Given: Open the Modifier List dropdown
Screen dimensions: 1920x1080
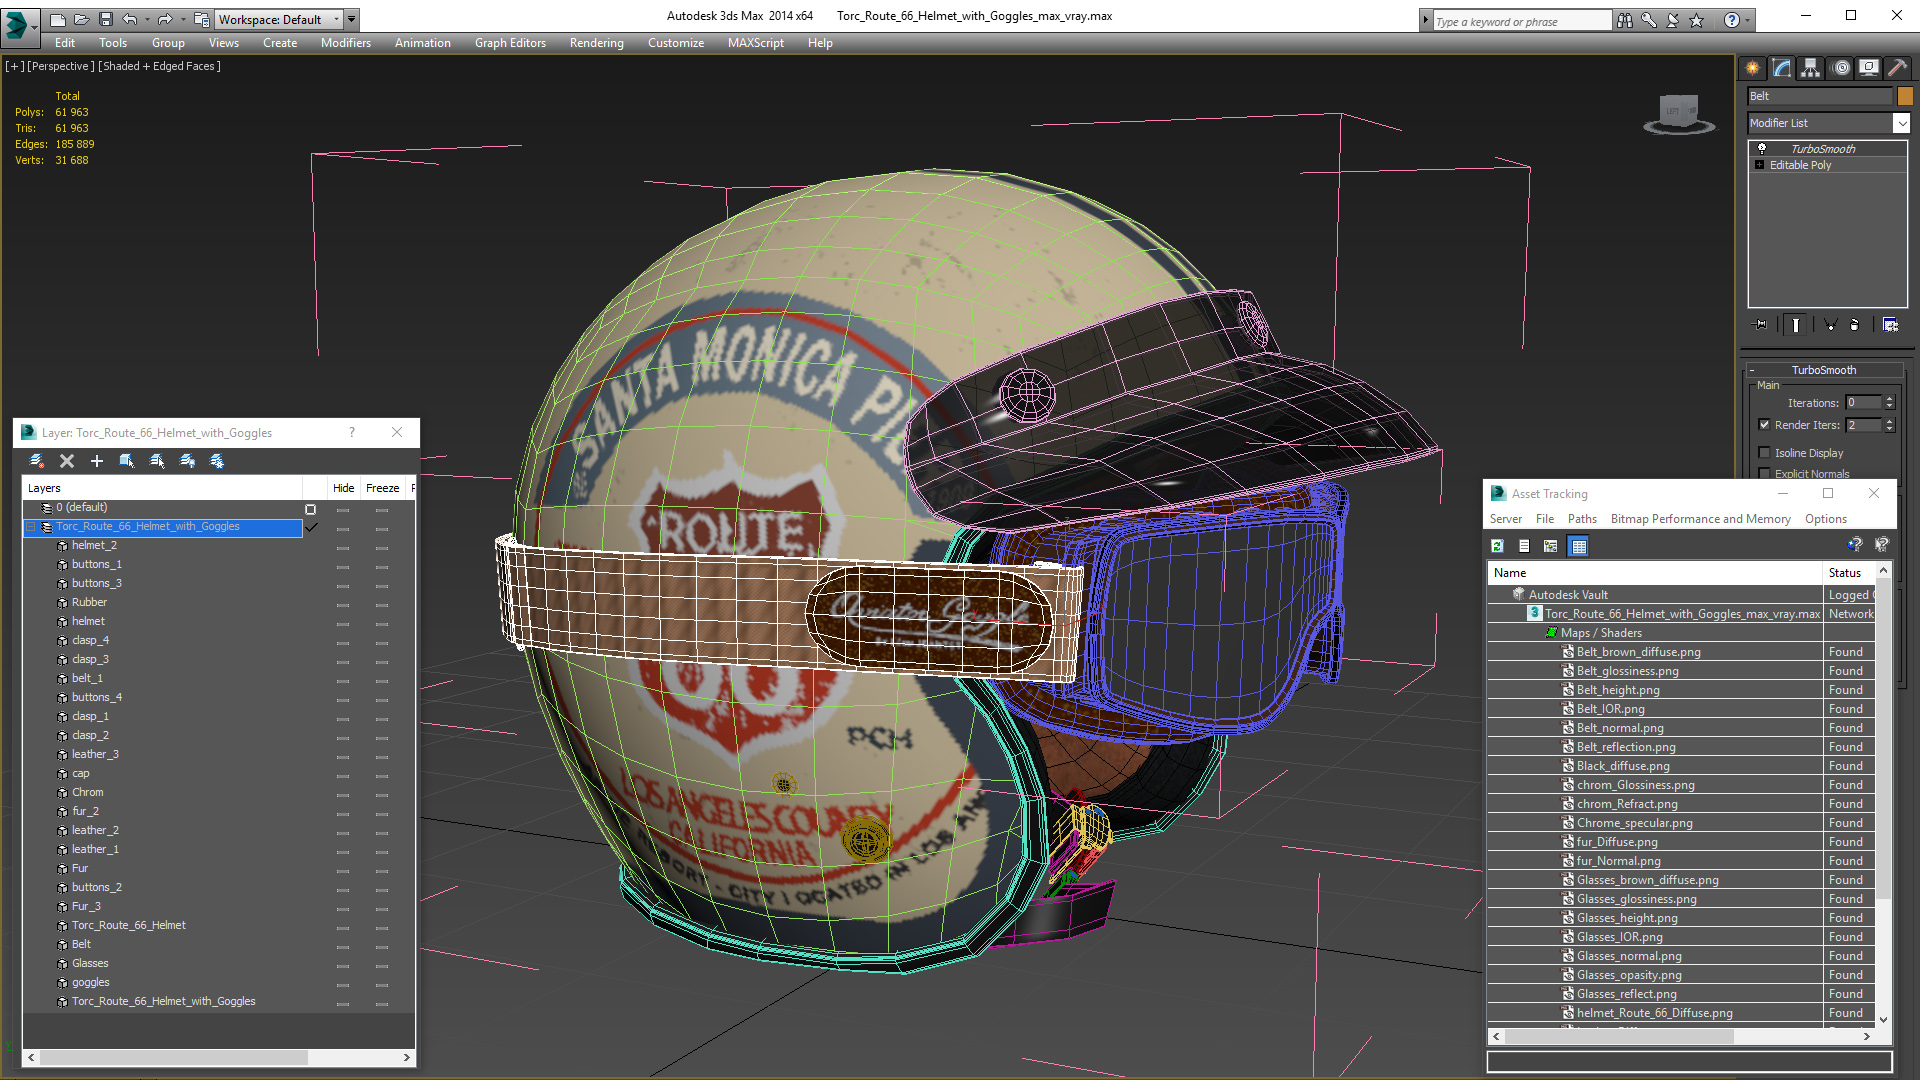Looking at the screenshot, I should coord(1901,123).
